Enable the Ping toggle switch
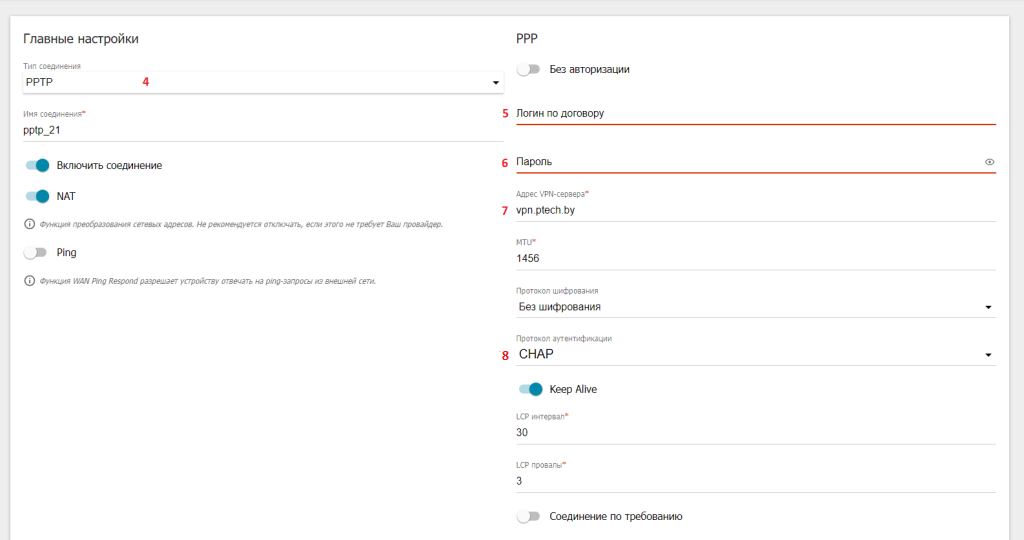This screenshot has height=540, width=1024. (x=35, y=253)
